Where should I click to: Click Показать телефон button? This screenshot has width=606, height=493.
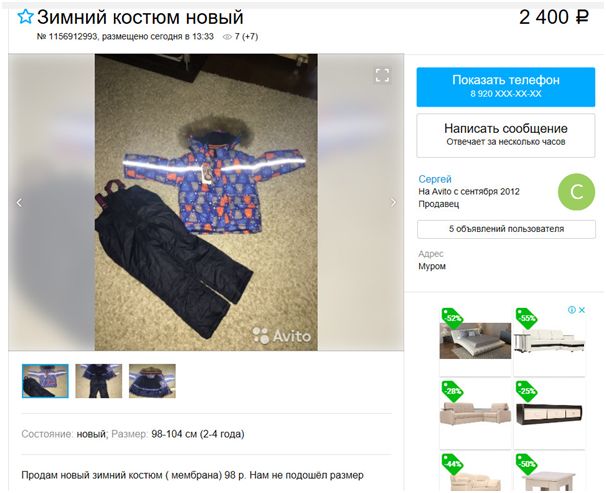tap(506, 87)
